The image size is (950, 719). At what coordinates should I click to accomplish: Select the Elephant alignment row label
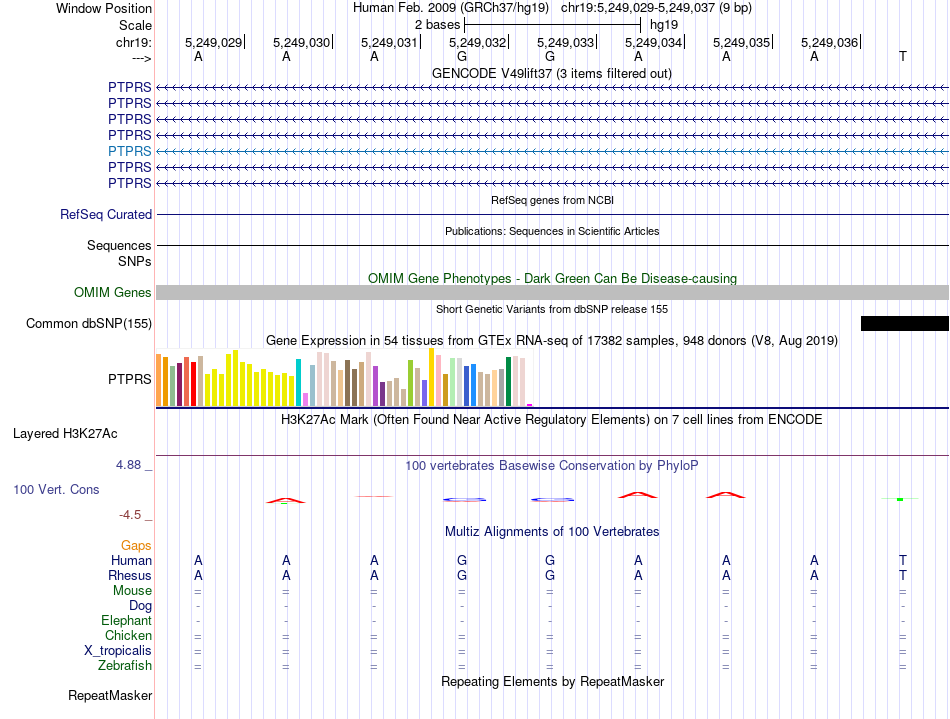[x=126, y=620]
